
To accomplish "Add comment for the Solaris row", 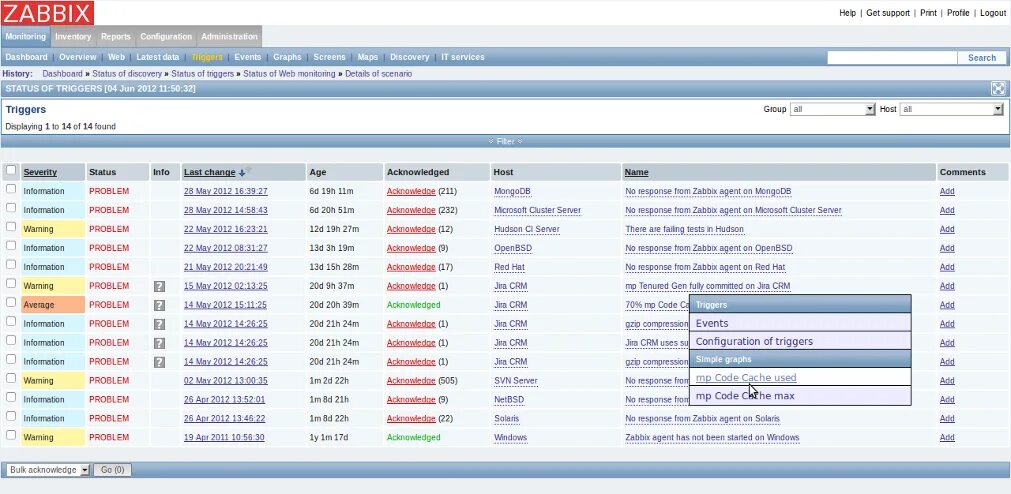I will pyautogui.click(x=947, y=419).
